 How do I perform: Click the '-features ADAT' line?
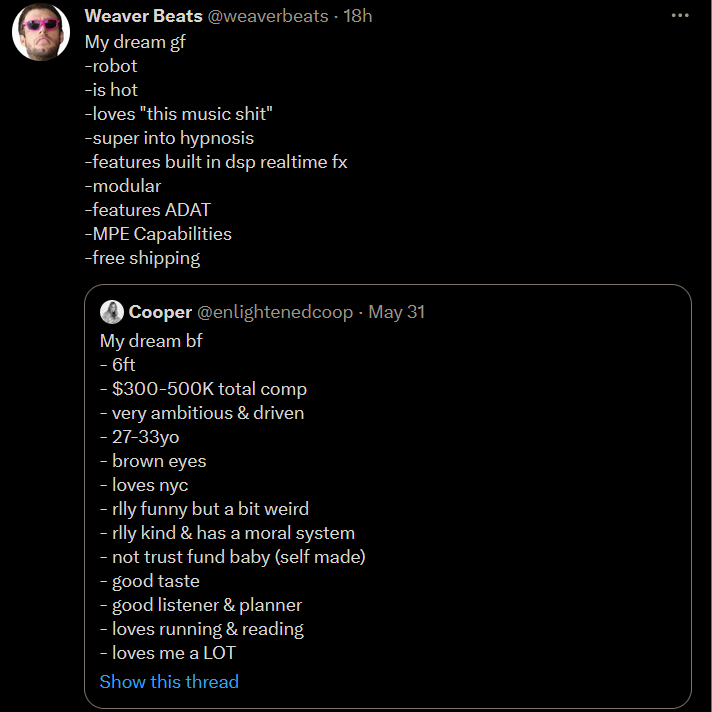148,210
